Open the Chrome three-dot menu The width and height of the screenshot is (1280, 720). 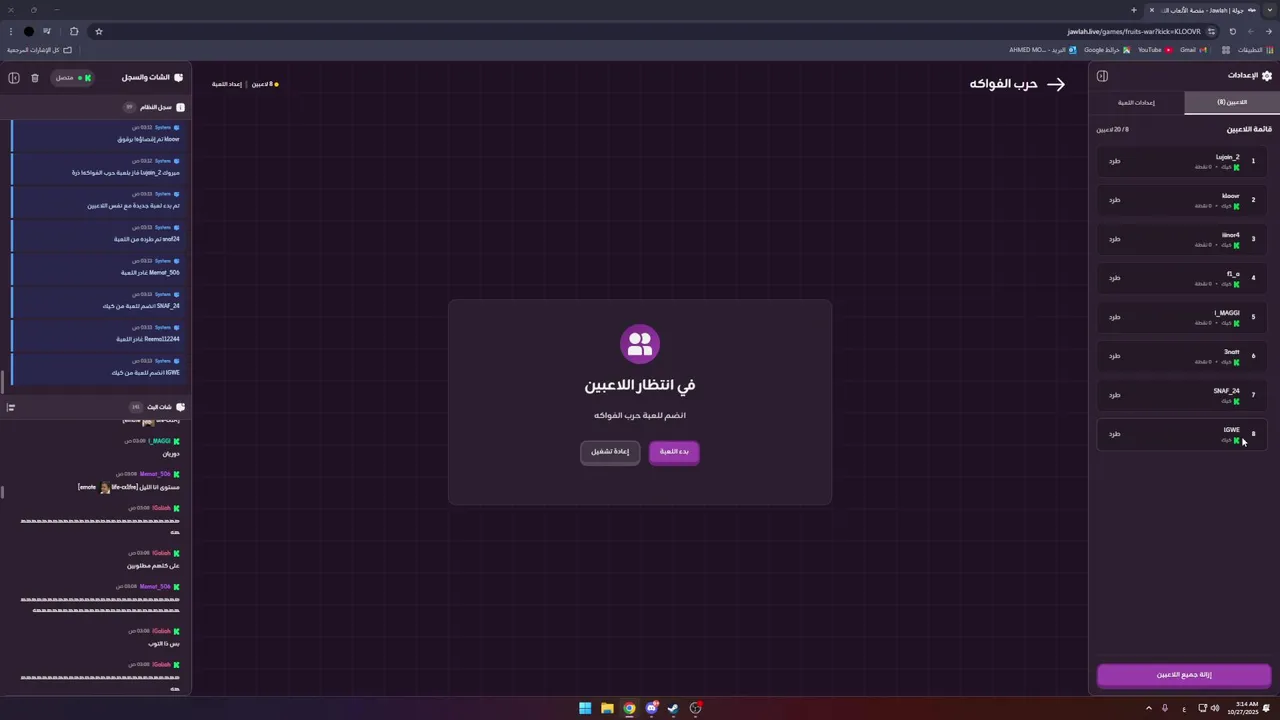(11, 31)
